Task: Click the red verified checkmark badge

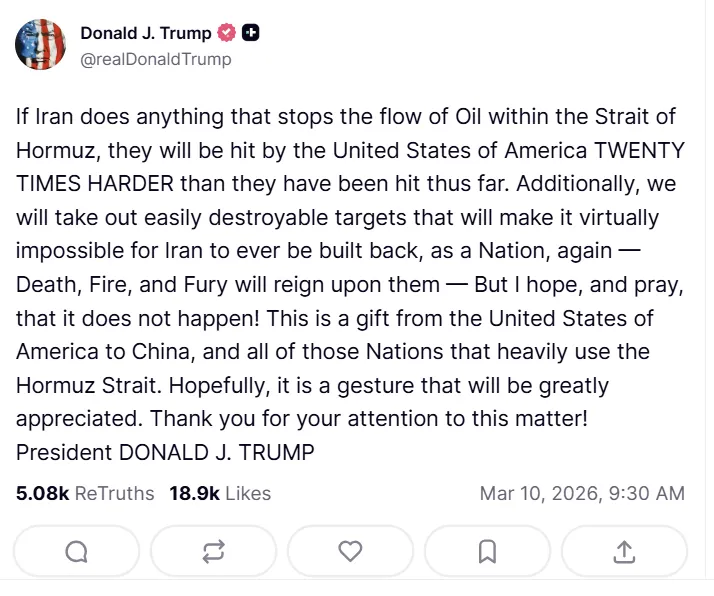Action: click(227, 33)
